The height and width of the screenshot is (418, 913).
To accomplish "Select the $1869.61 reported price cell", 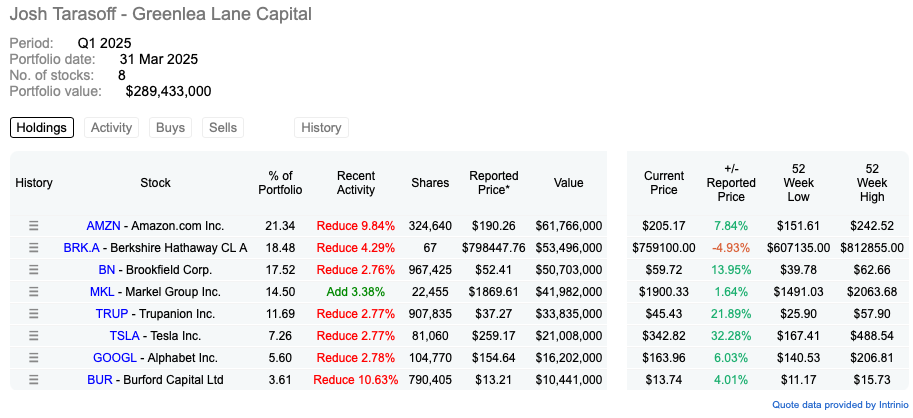I will tap(494, 292).
